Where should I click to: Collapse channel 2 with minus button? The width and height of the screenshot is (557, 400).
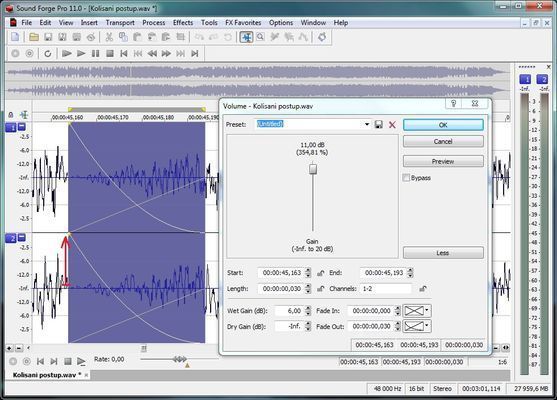click(x=22, y=237)
